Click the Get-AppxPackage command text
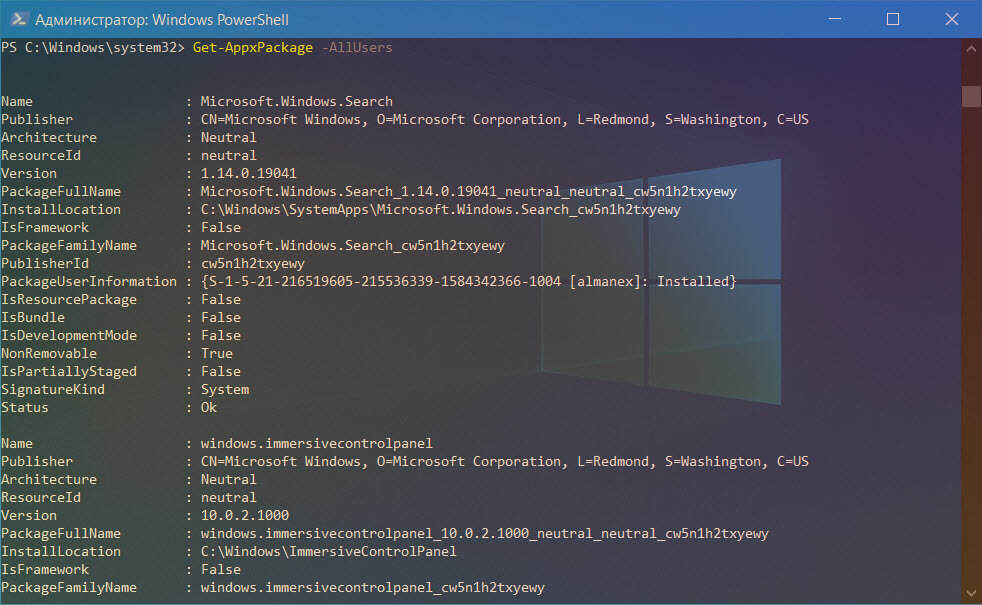The image size is (982, 605). [x=252, y=48]
